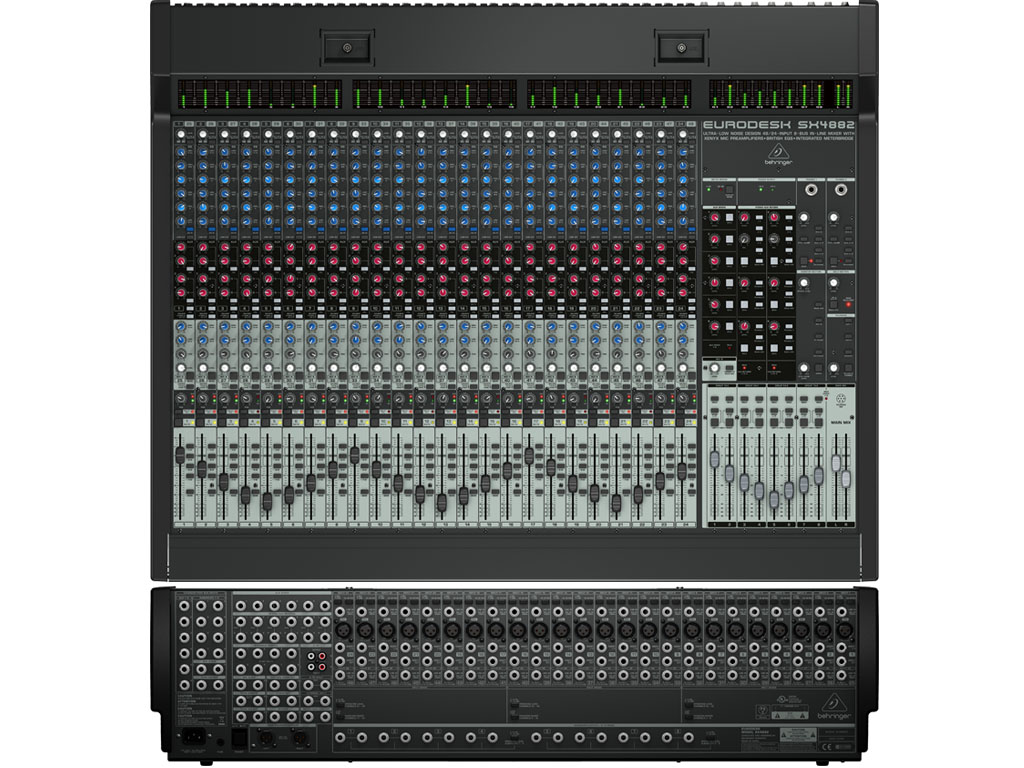Click the built-in talkback microphone above Main Mix
This screenshot has height=768, width=1024.
click(841, 399)
